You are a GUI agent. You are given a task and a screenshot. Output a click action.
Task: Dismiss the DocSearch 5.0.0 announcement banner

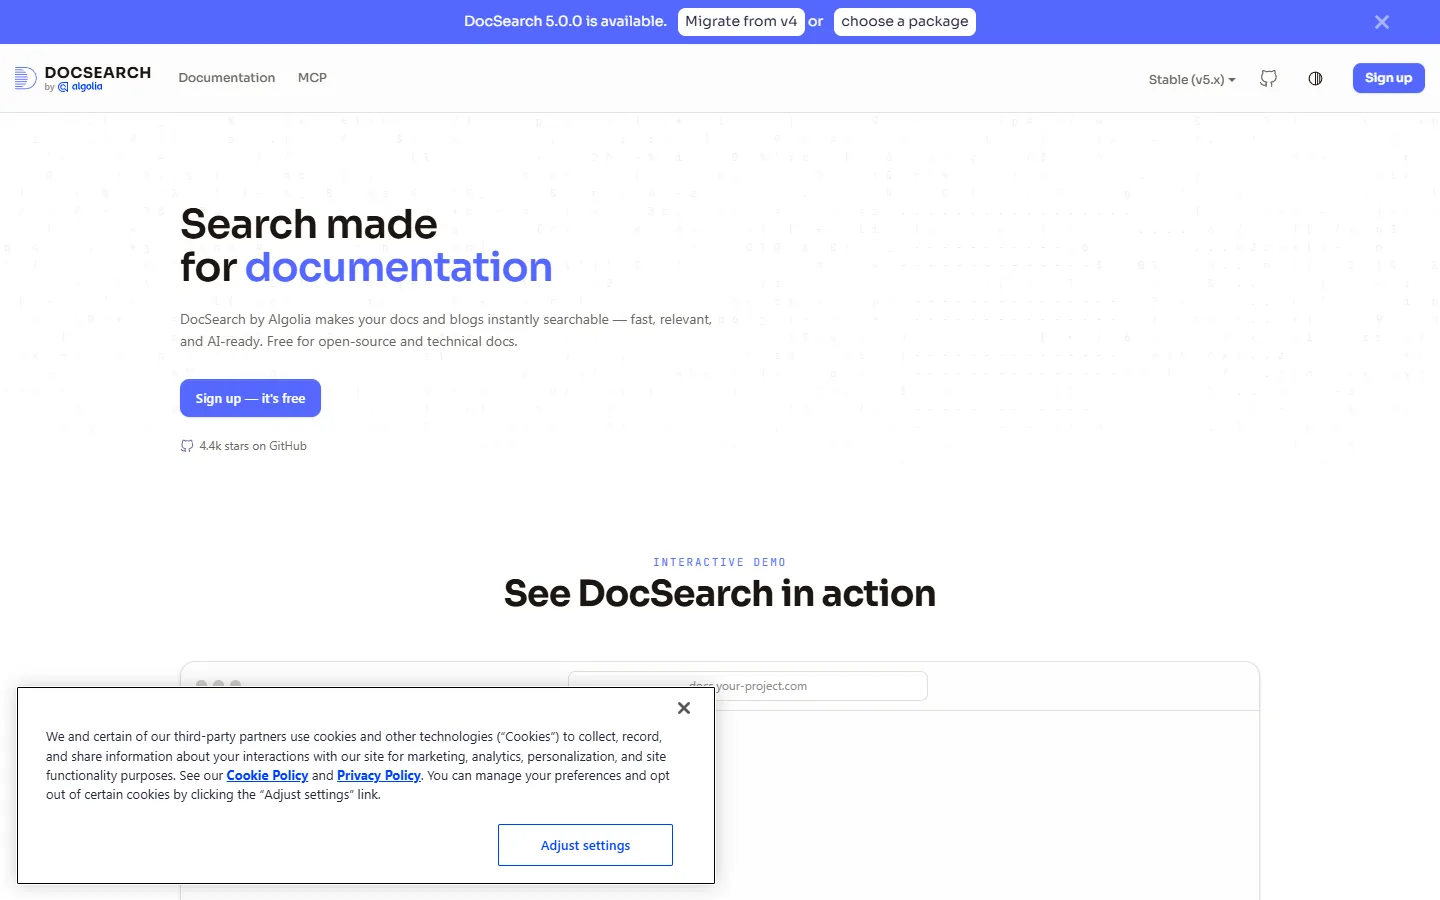[1382, 22]
